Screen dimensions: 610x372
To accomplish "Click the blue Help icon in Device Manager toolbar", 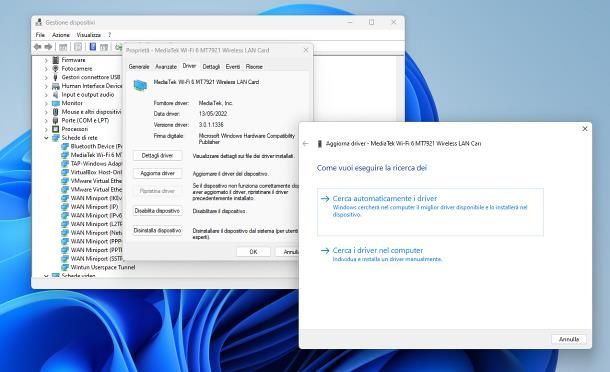I will 93,47.
